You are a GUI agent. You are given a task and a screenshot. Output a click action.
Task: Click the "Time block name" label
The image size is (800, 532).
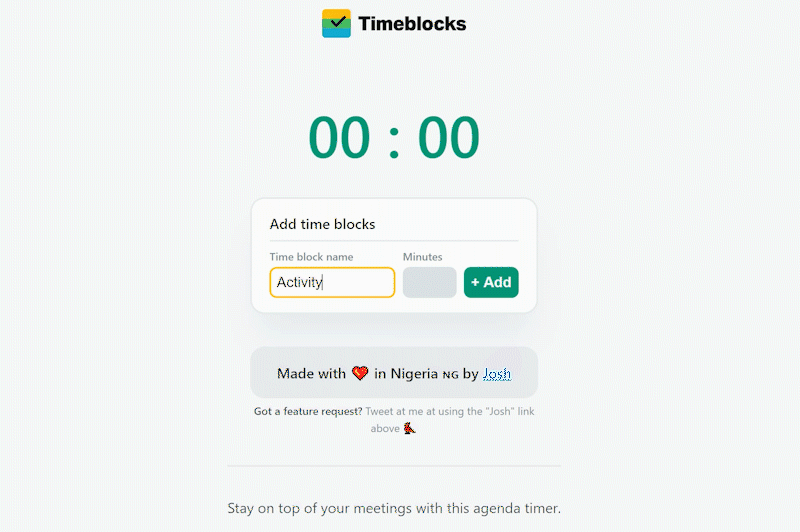[x=311, y=257]
